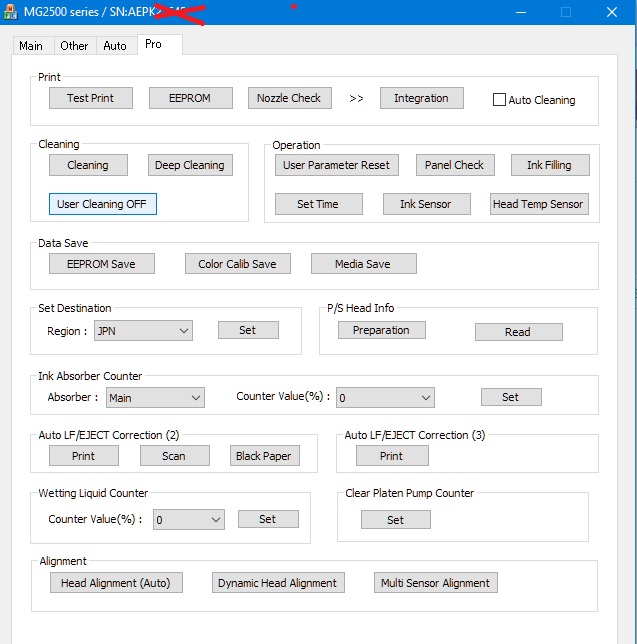Expand Wetting Liquid Counter Value dropdown

188,519
